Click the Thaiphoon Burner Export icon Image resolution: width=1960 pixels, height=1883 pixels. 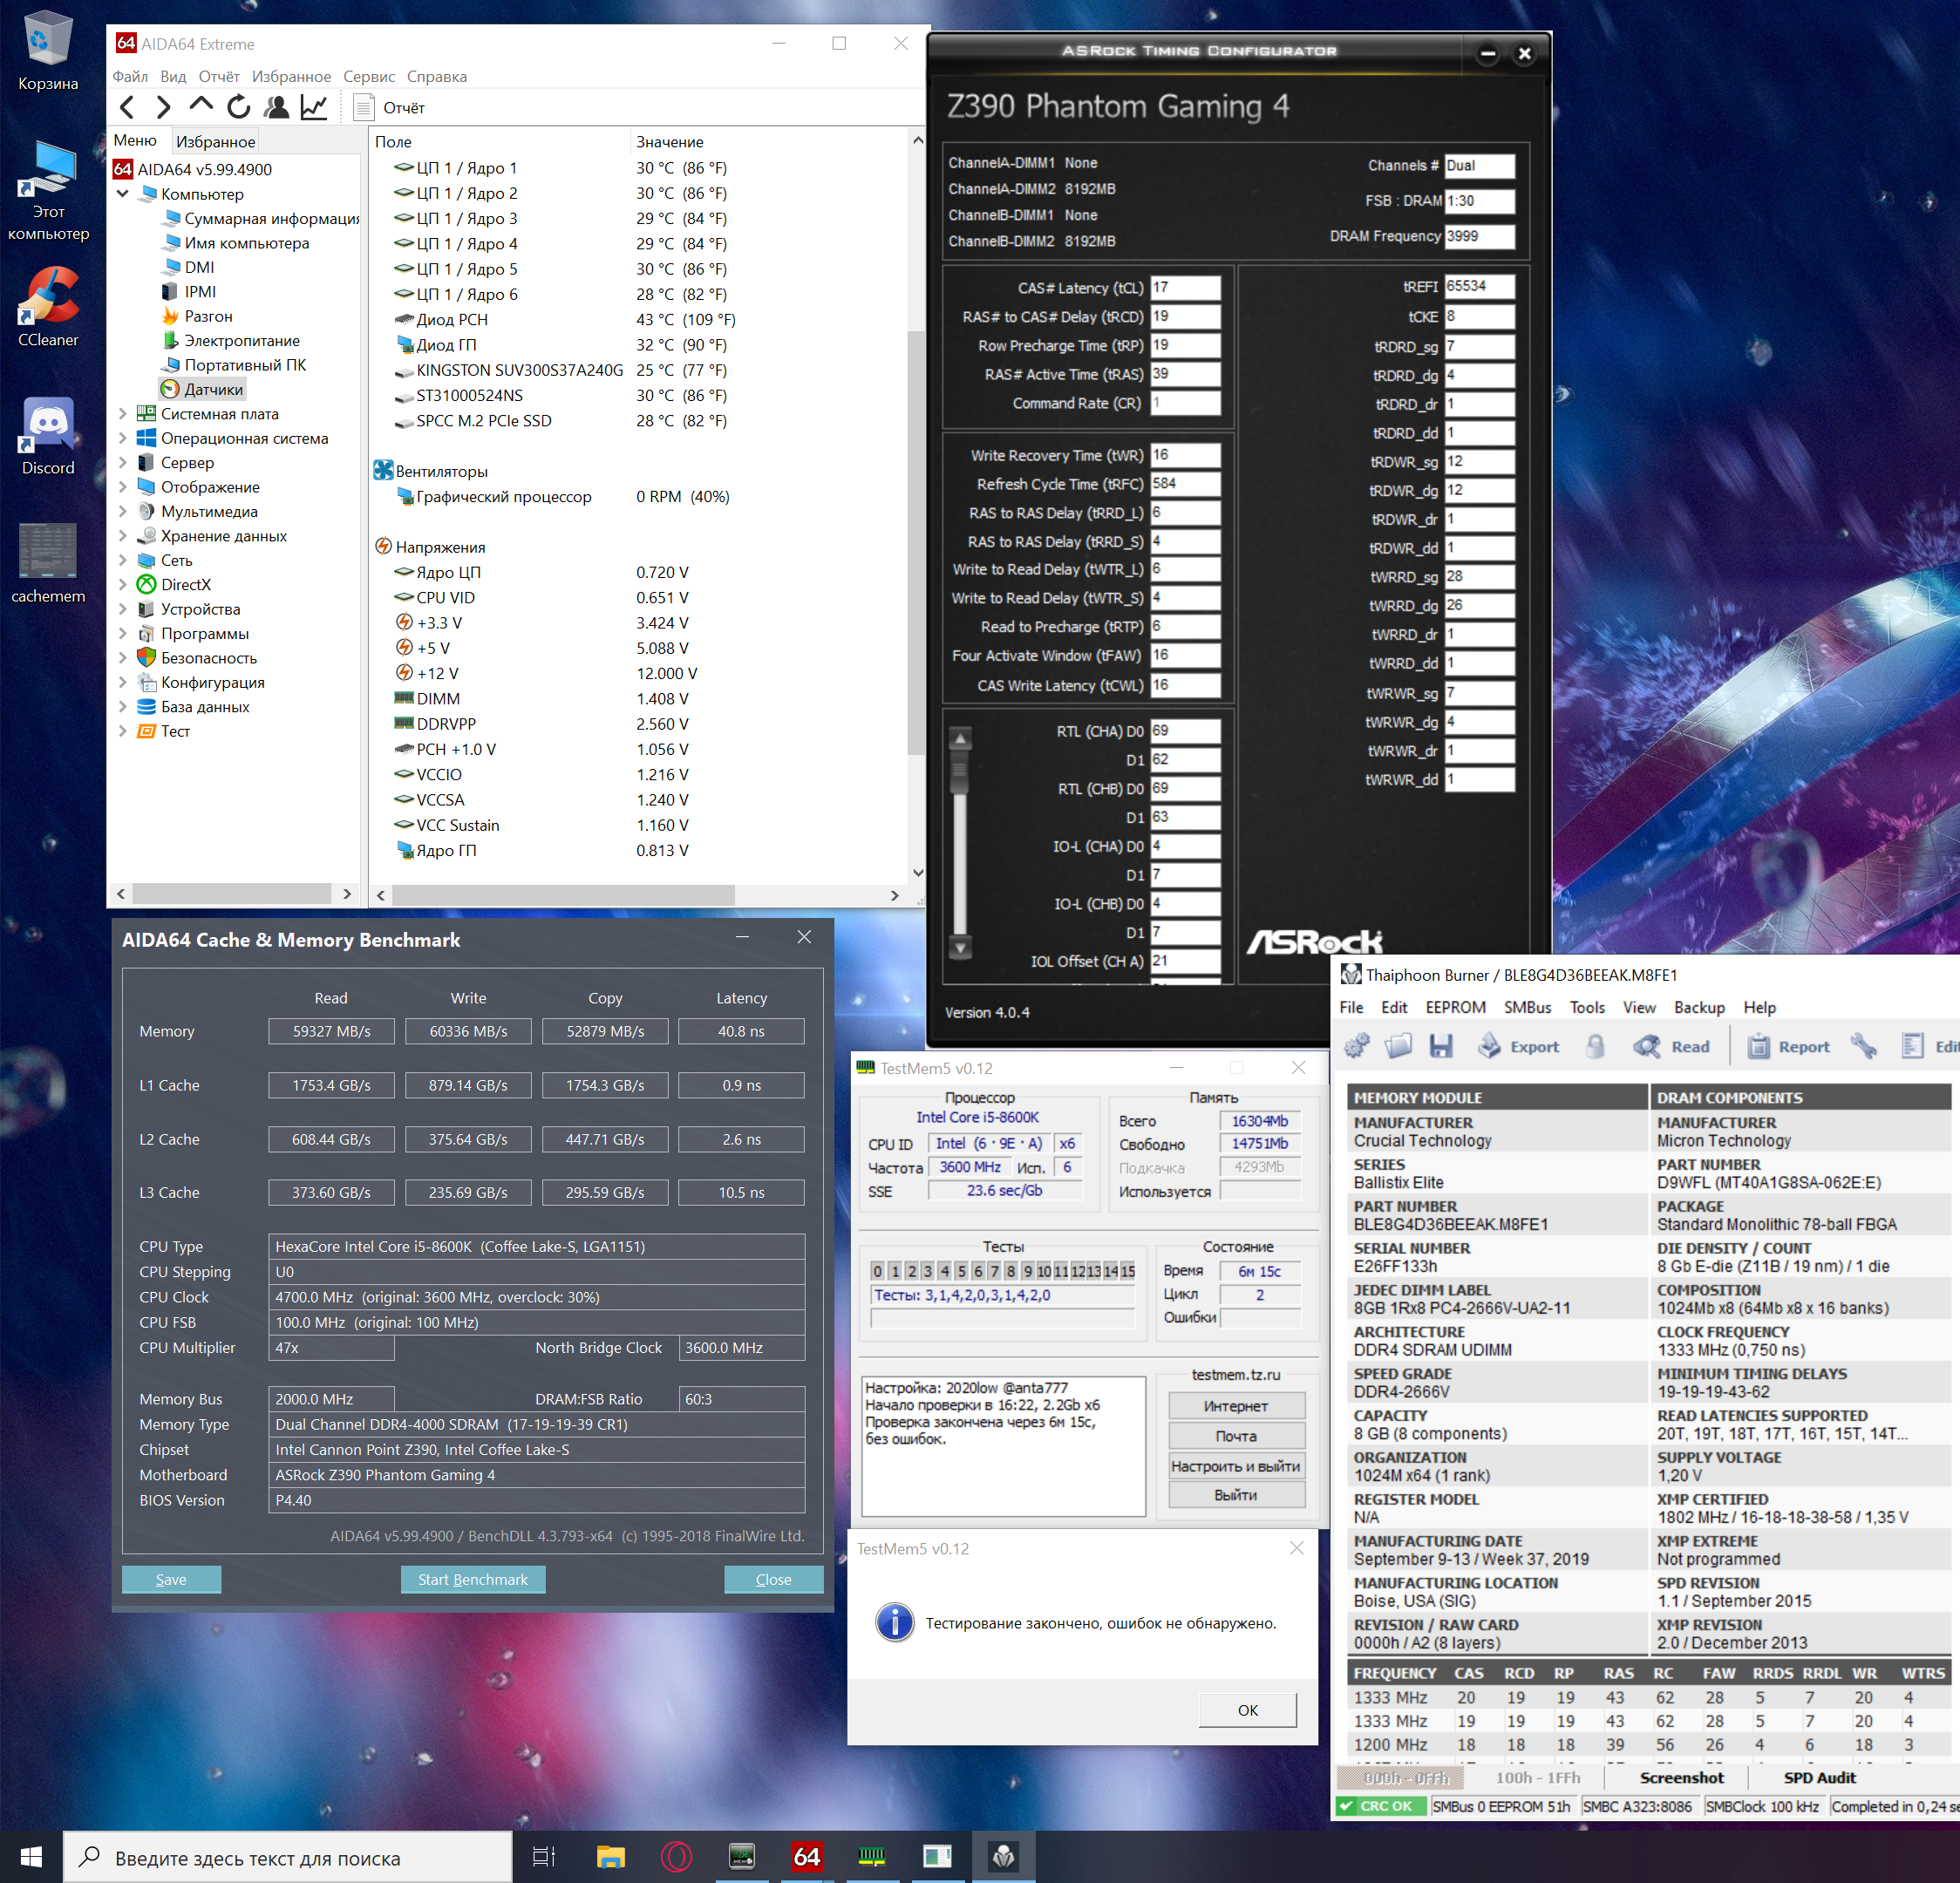(x=1490, y=1046)
